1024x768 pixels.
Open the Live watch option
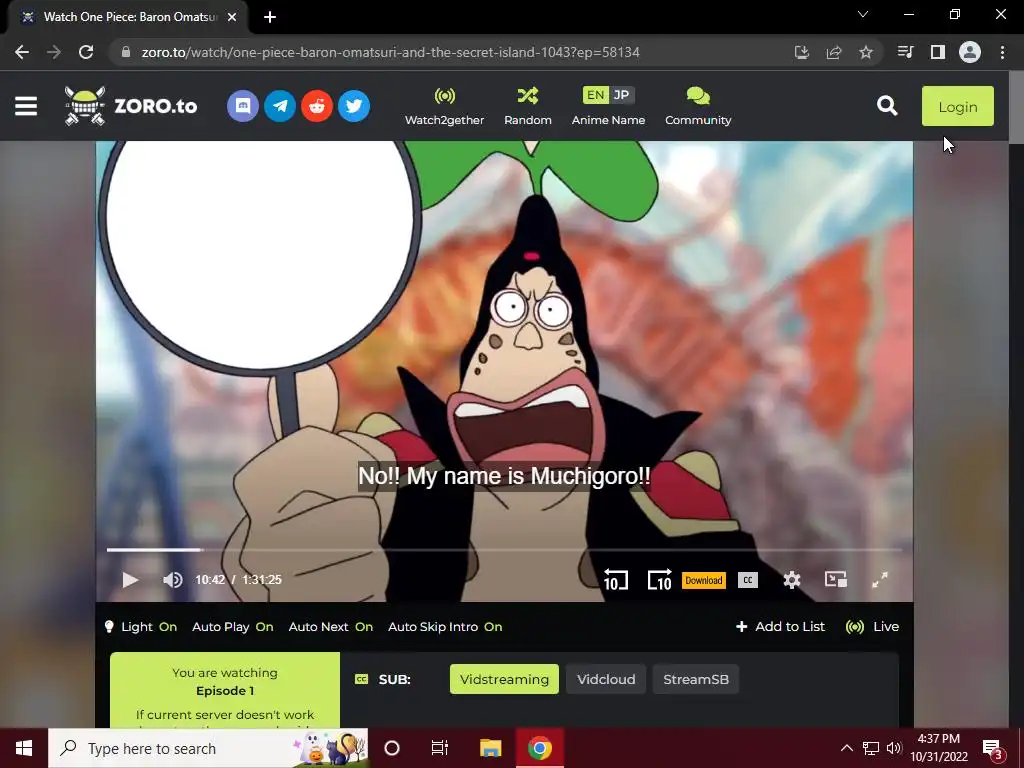coord(872,627)
